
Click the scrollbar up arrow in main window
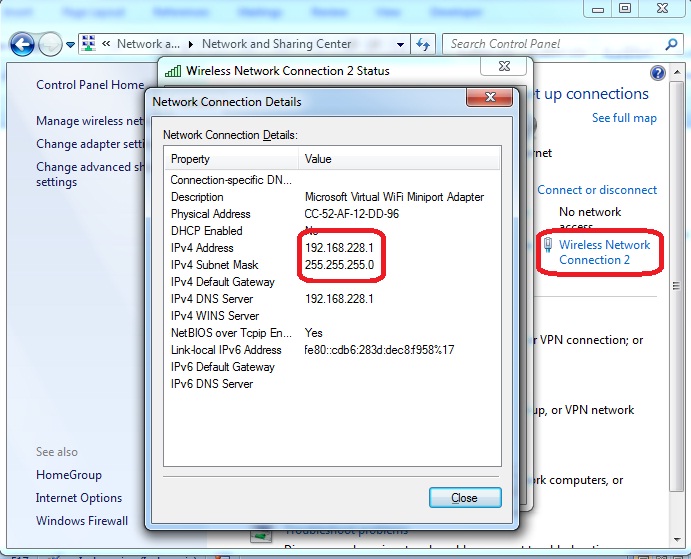(677, 72)
